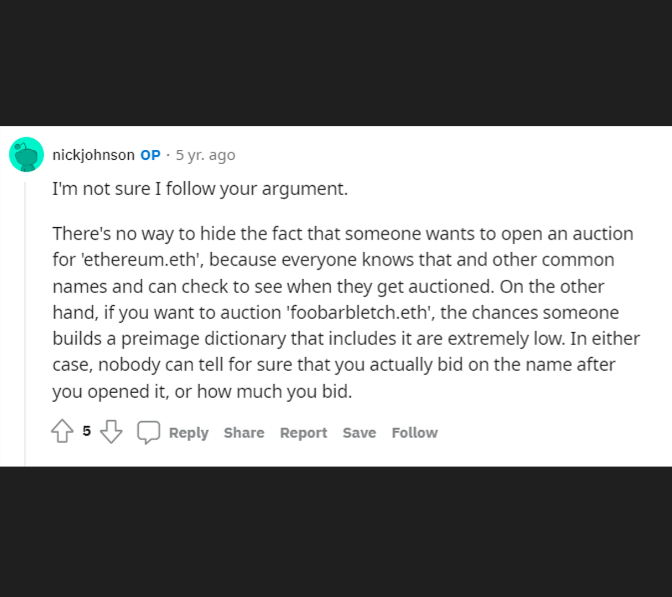Click the speech bubble reply icon

pyautogui.click(x=148, y=432)
